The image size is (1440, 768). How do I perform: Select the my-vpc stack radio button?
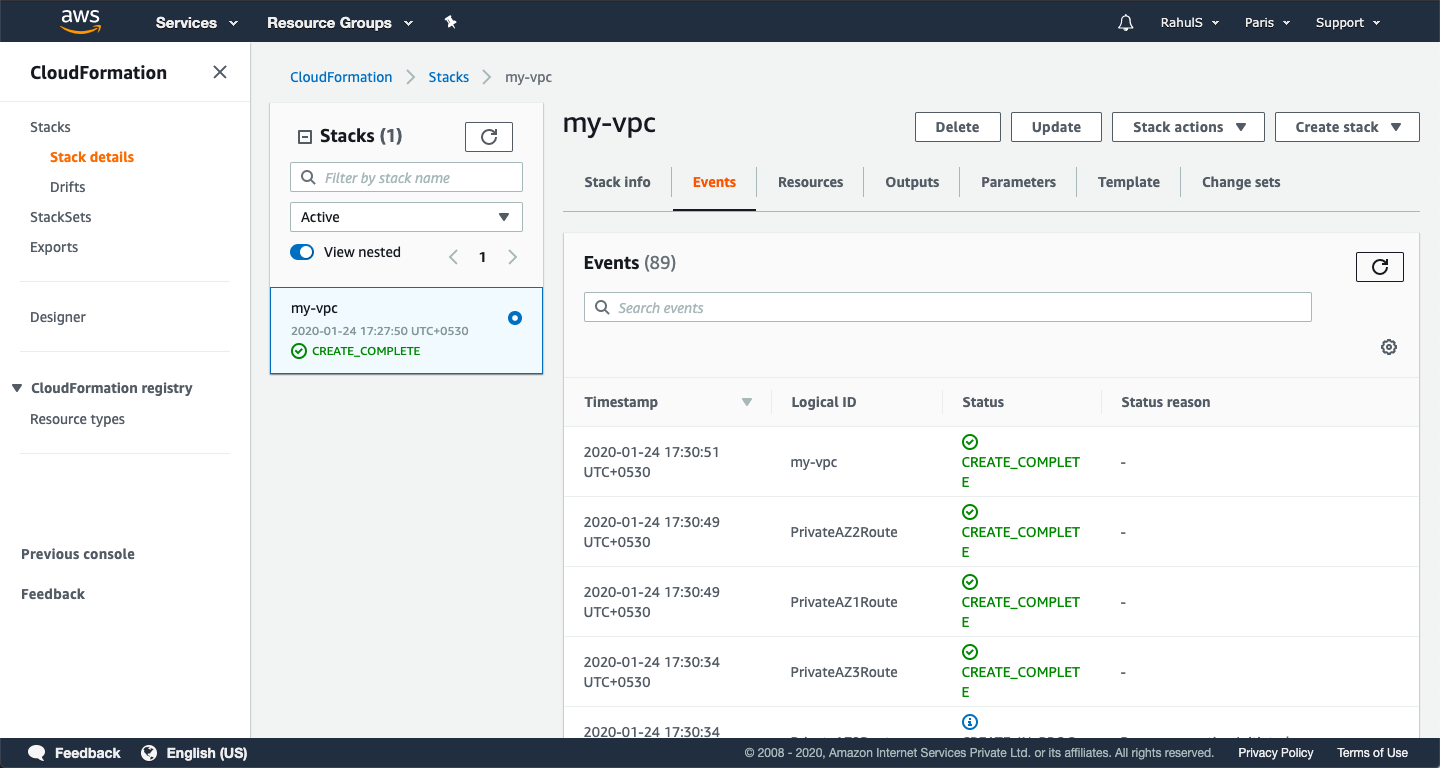tap(515, 318)
